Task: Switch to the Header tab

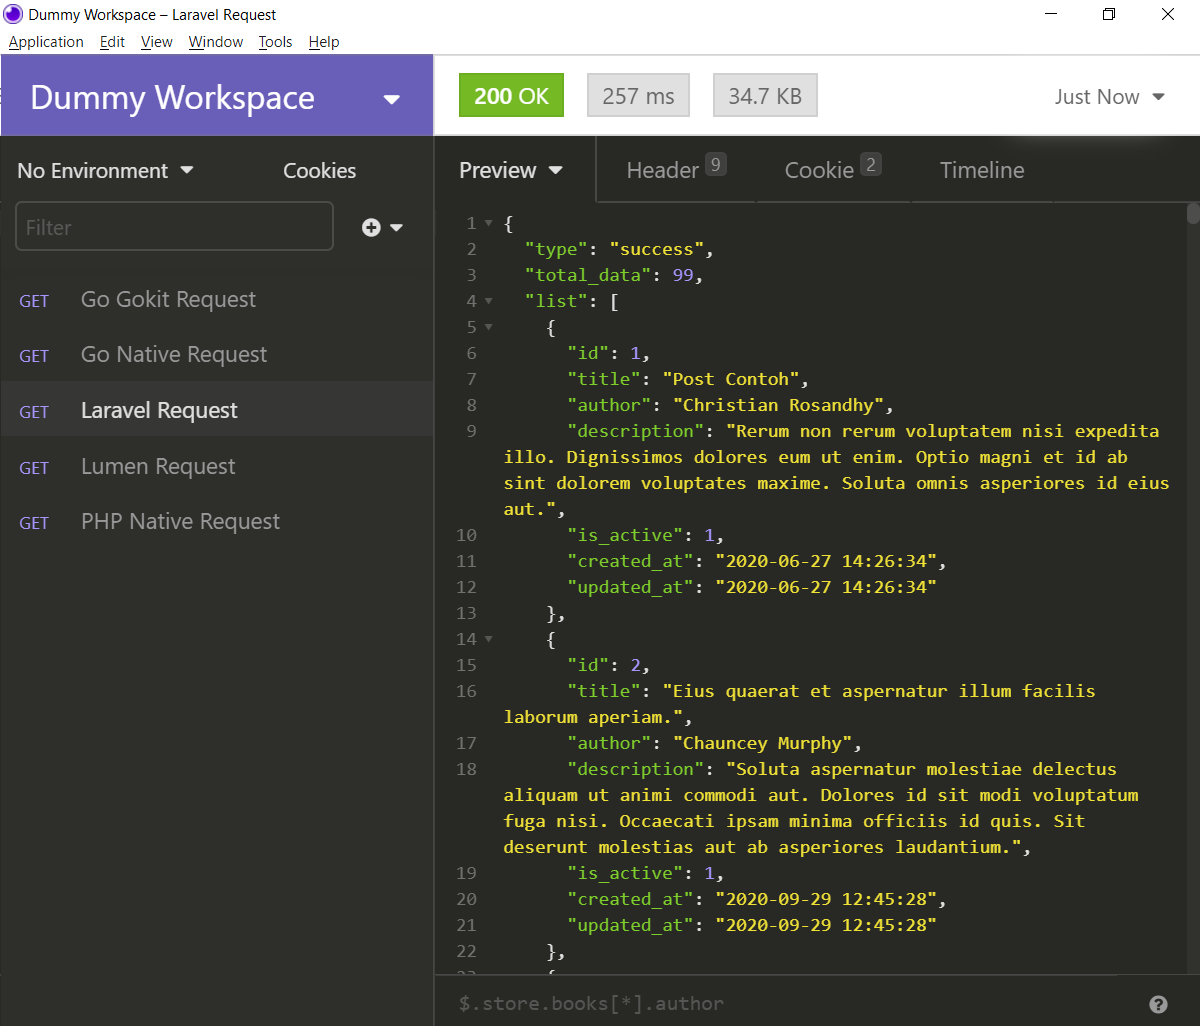Action: tap(676, 170)
